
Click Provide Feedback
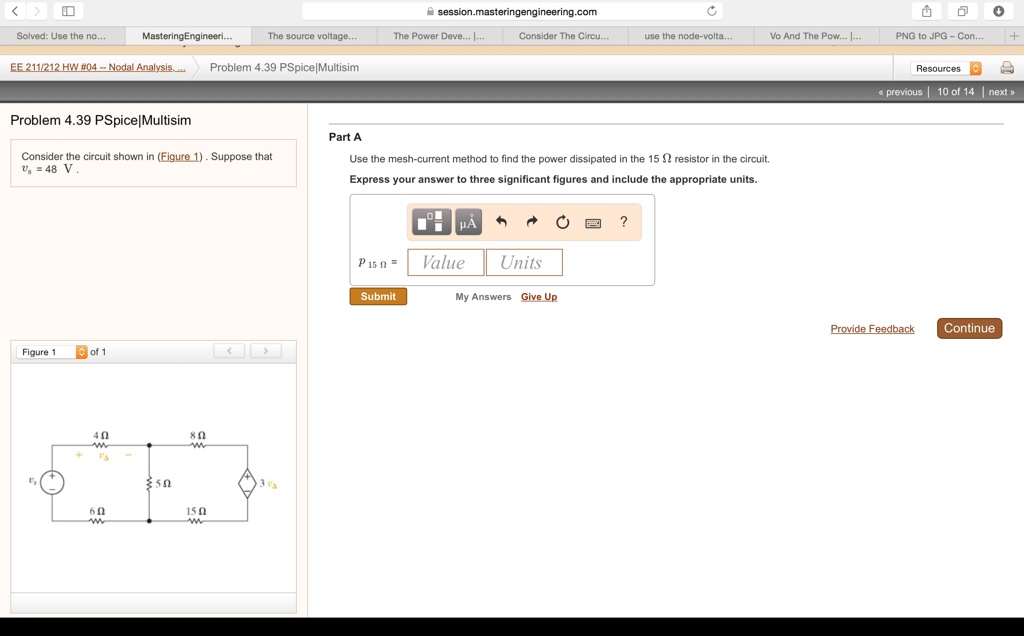871,328
